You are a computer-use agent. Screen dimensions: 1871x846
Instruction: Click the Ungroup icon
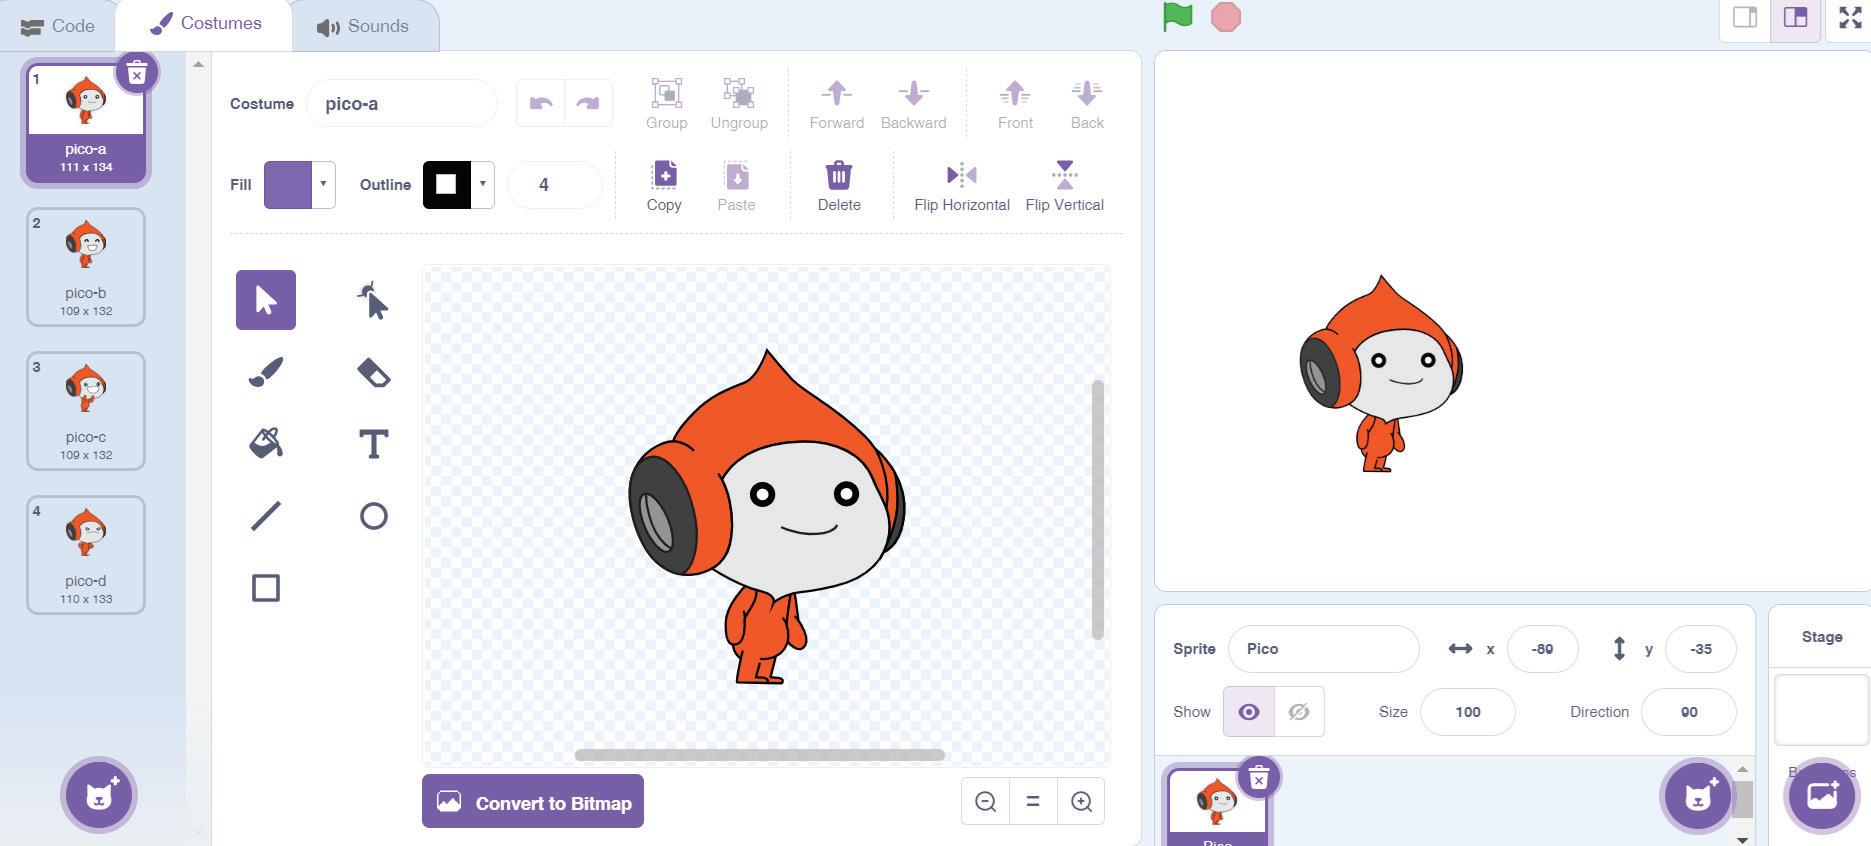click(739, 94)
